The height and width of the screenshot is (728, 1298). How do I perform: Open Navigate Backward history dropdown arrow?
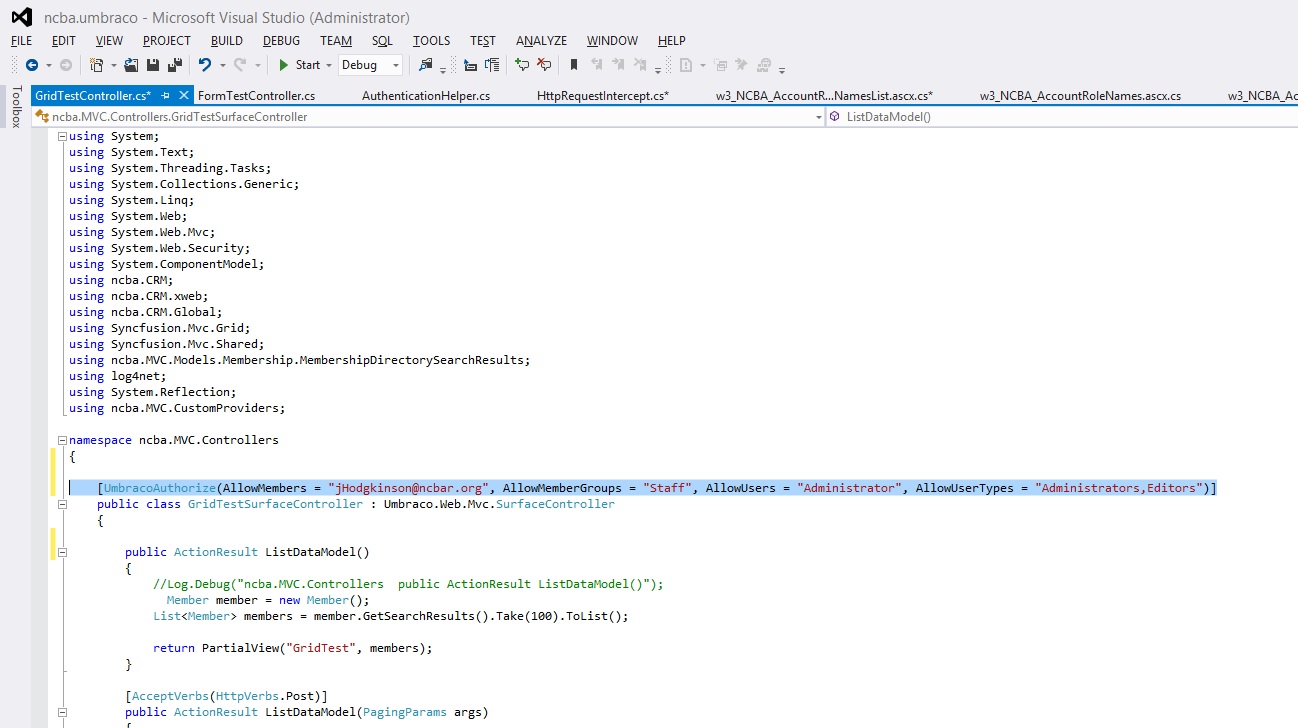tap(48, 65)
